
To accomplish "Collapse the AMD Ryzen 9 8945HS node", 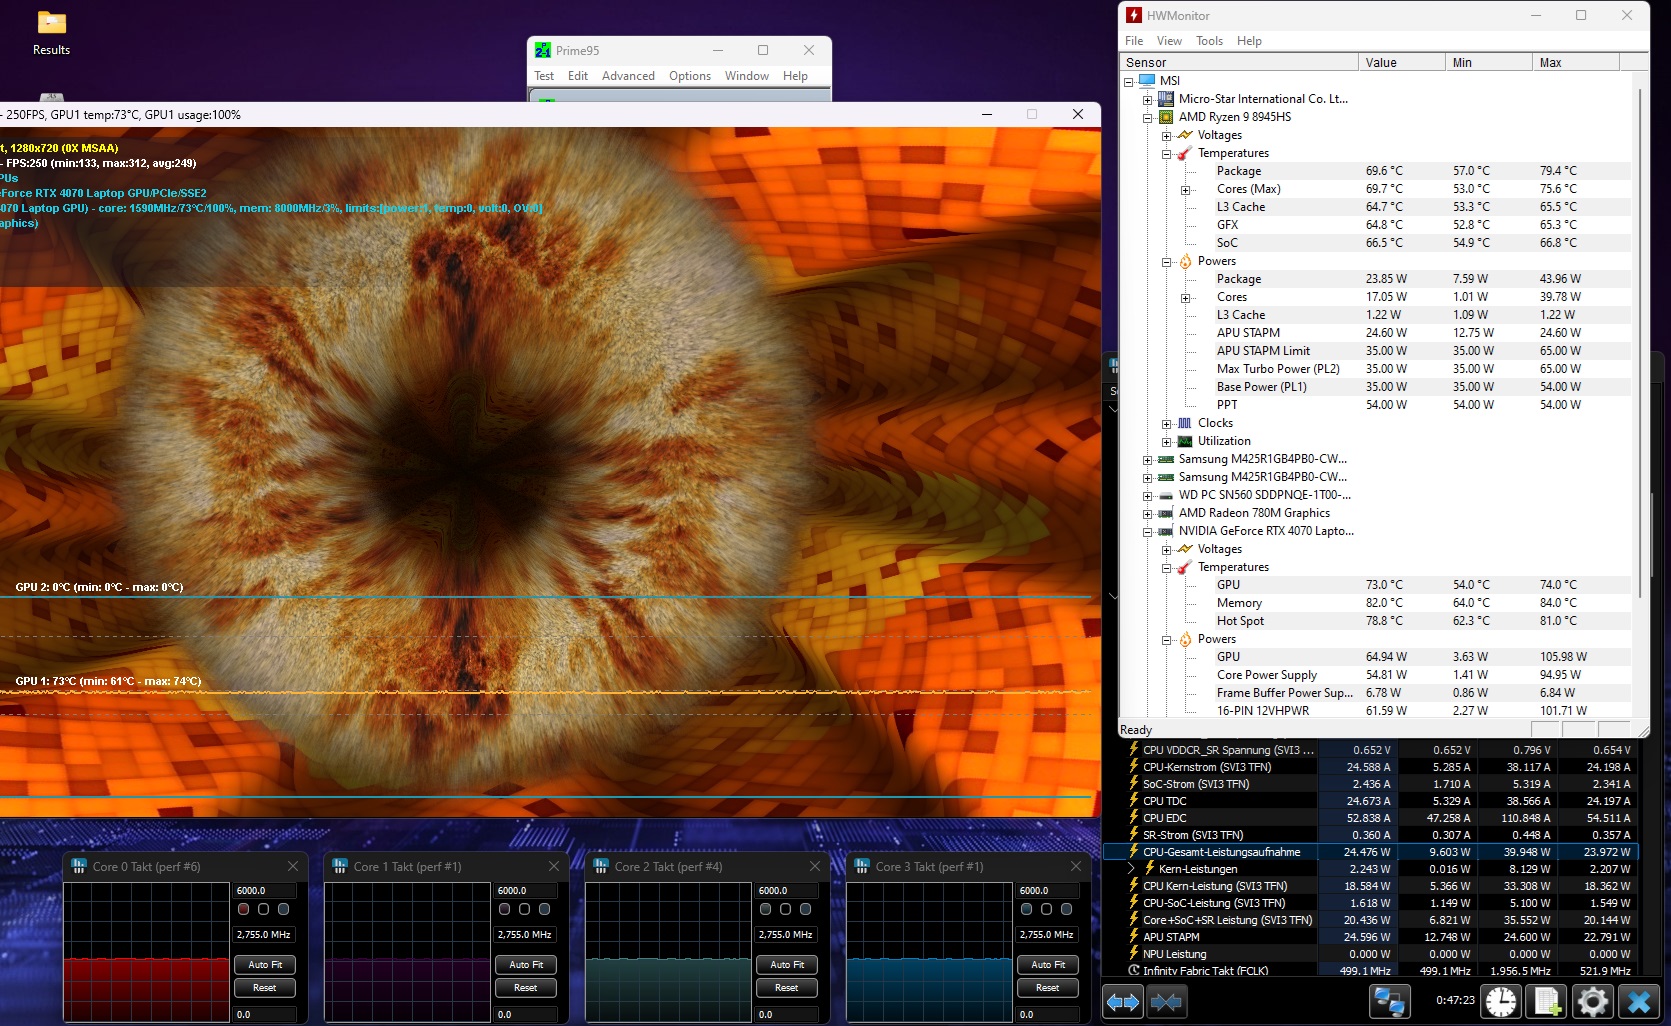I will [x=1148, y=118].
